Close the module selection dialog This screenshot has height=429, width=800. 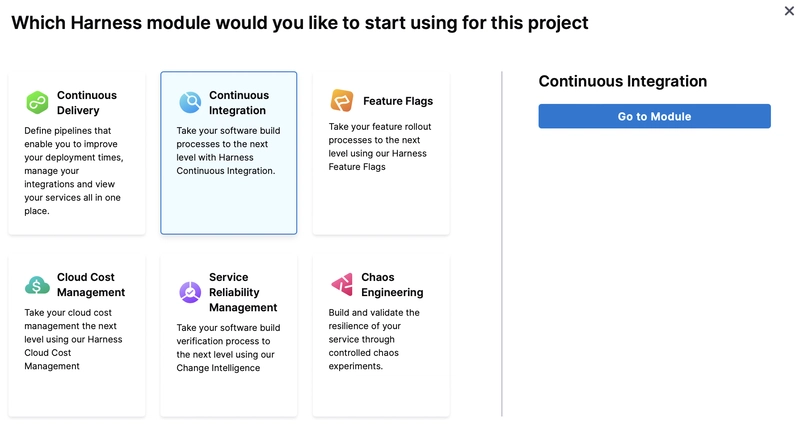[789, 11]
